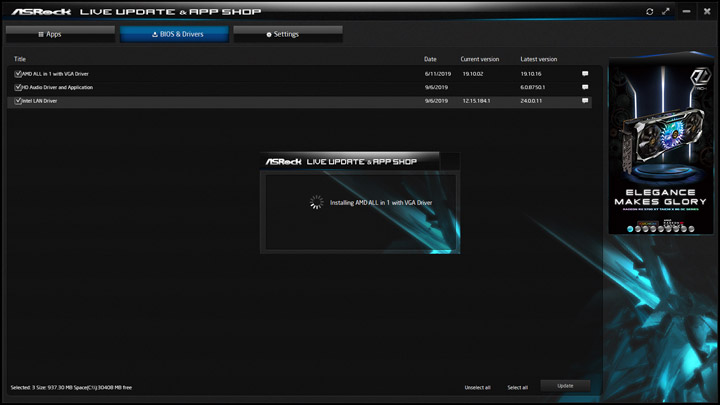
Task: Click the refresh icon in title bar
Action: coord(649,11)
